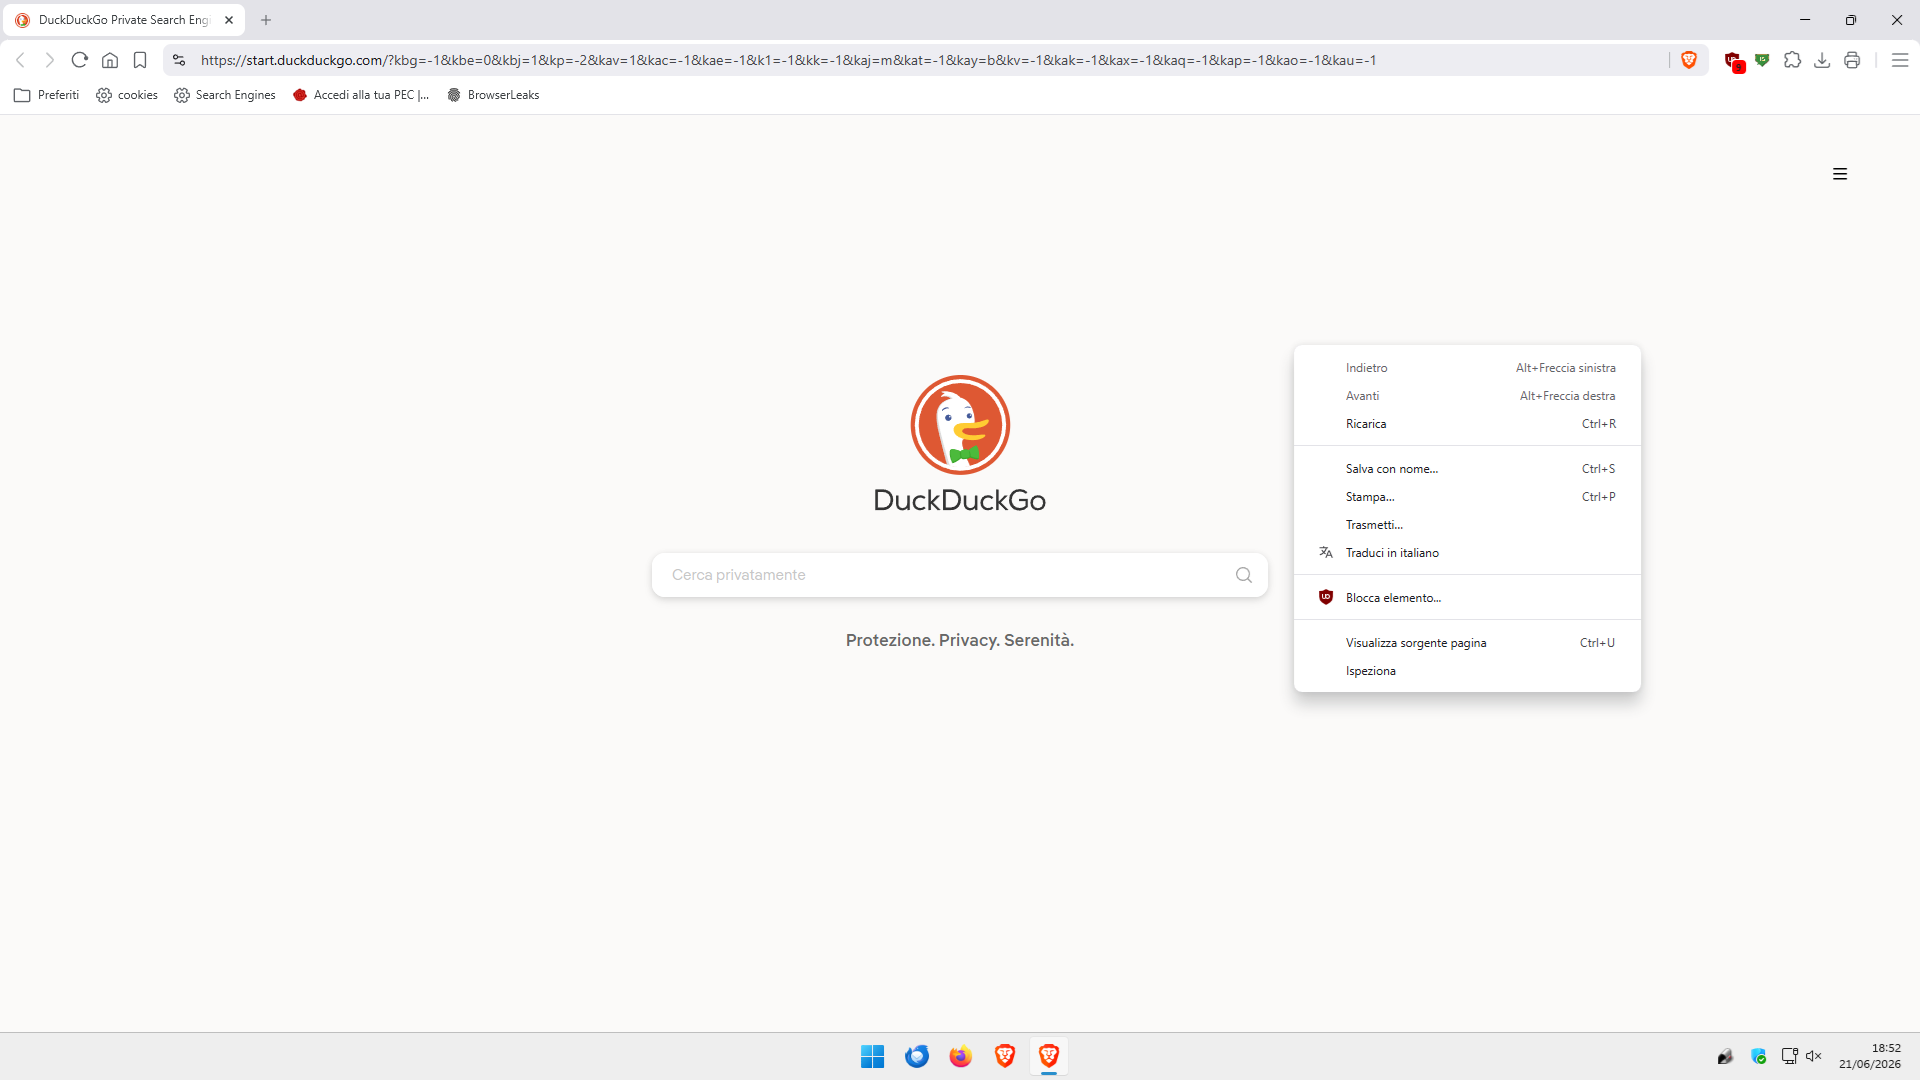View site information icon in address bar
1920x1080 pixels.
click(x=179, y=60)
